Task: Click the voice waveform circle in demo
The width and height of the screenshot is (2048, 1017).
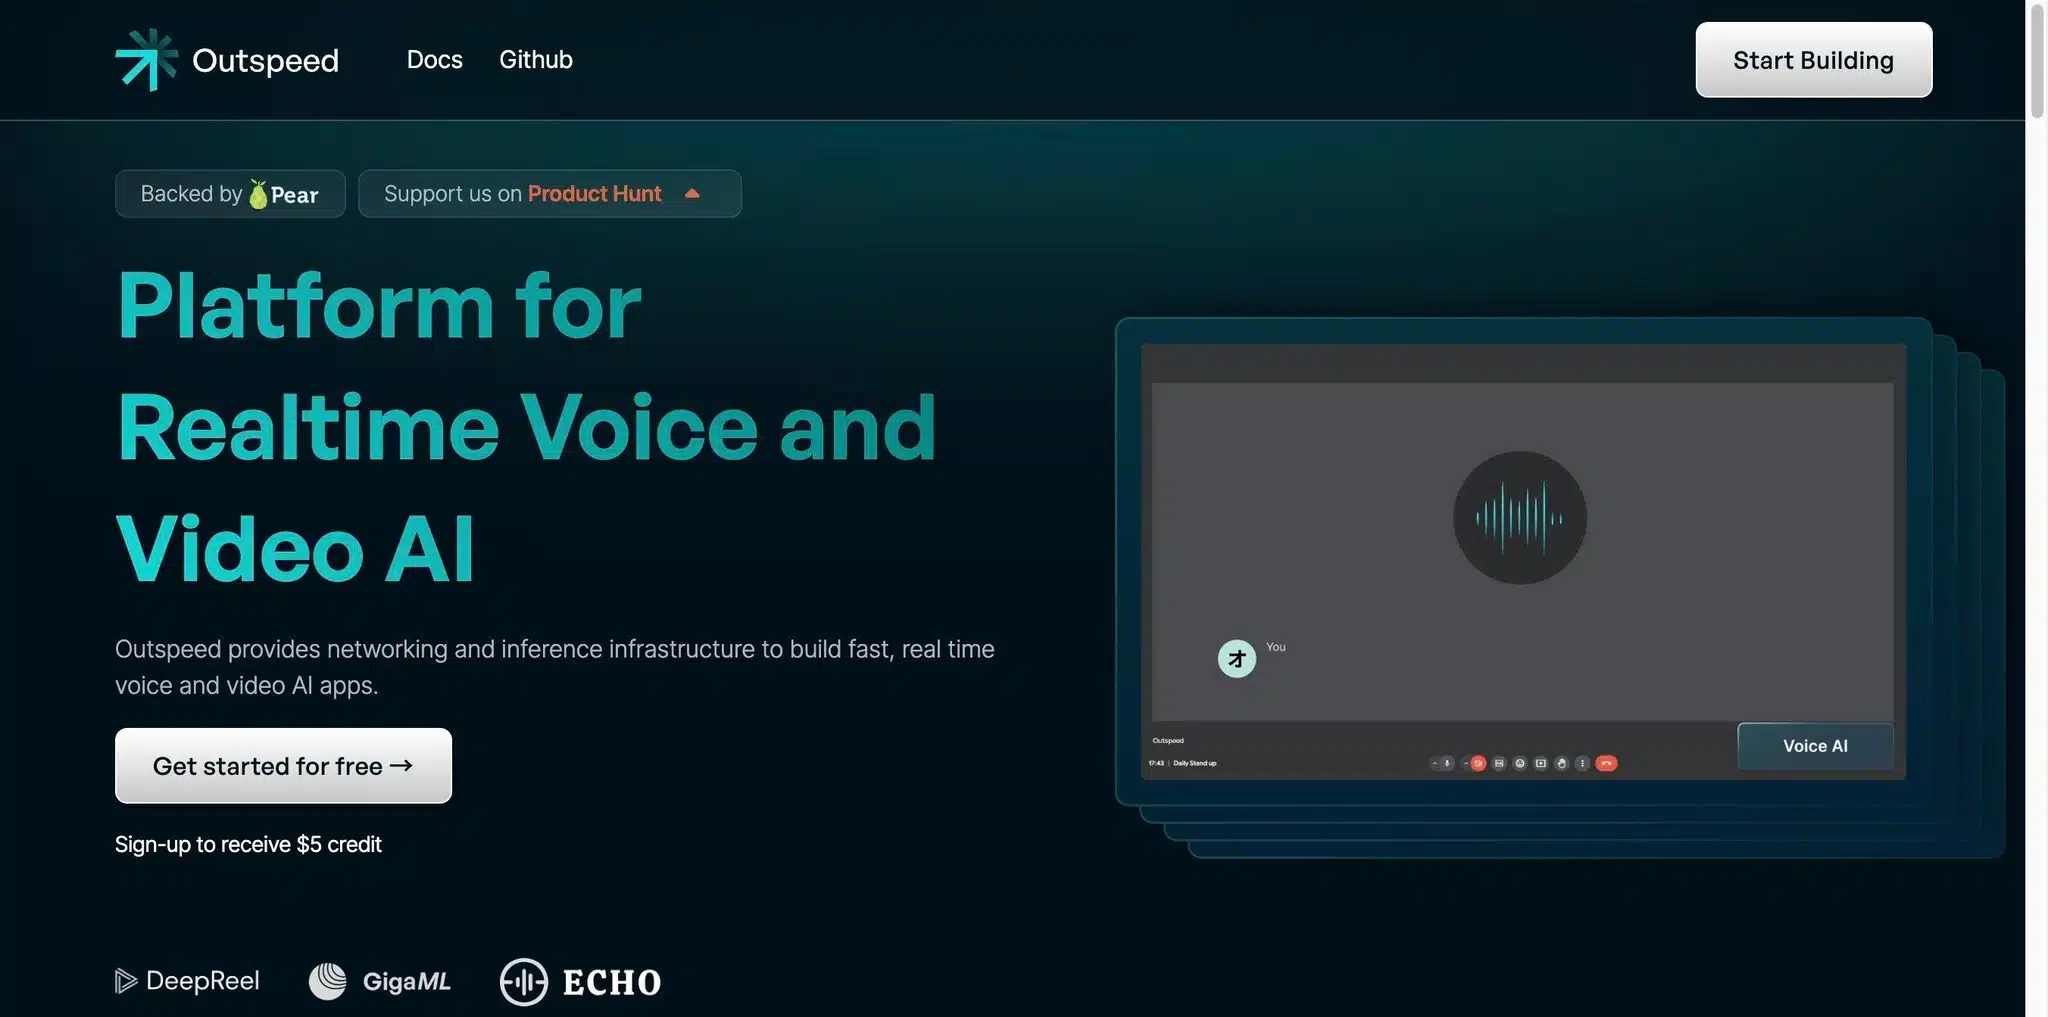Action: [x=1519, y=518]
